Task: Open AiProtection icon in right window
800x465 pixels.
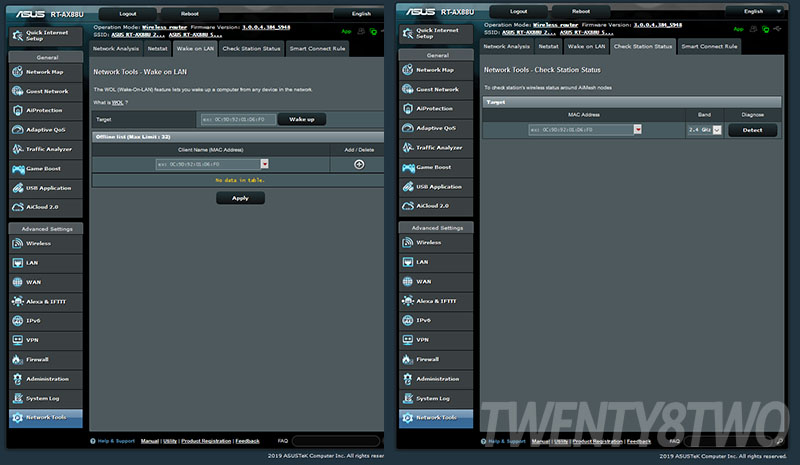Action: (408, 108)
